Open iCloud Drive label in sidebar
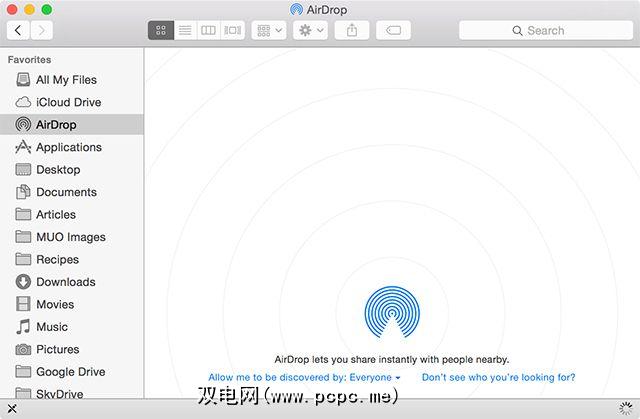 (x=69, y=102)
